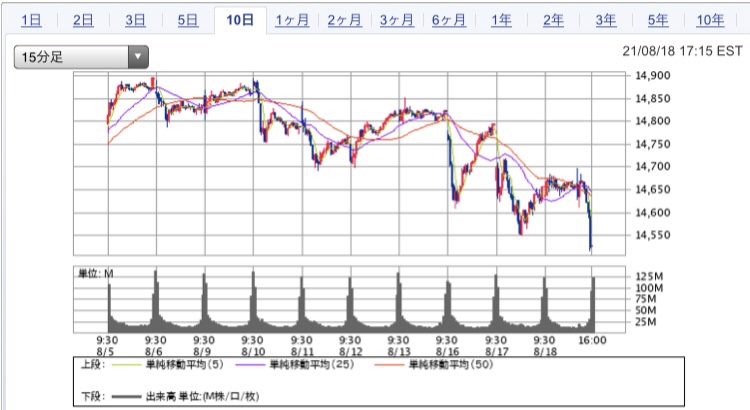
Task: Click the 下段: legend label
Action: tap(93, 397)
